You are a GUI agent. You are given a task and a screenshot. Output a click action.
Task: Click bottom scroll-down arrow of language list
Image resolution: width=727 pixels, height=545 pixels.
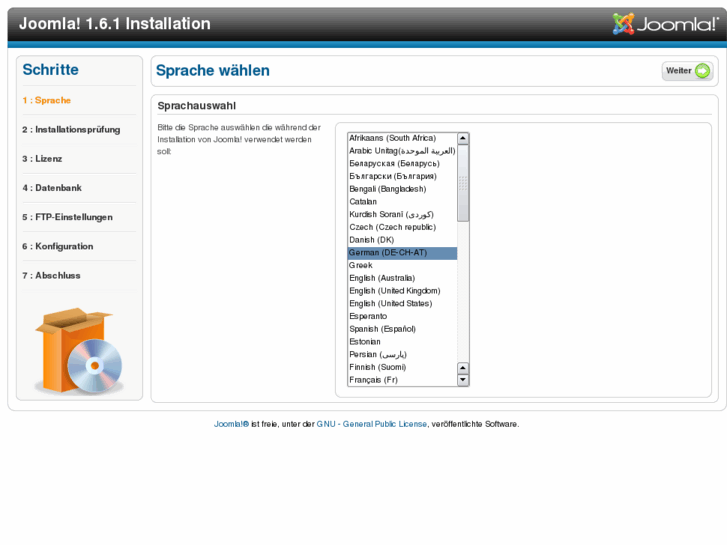point(463,380)
